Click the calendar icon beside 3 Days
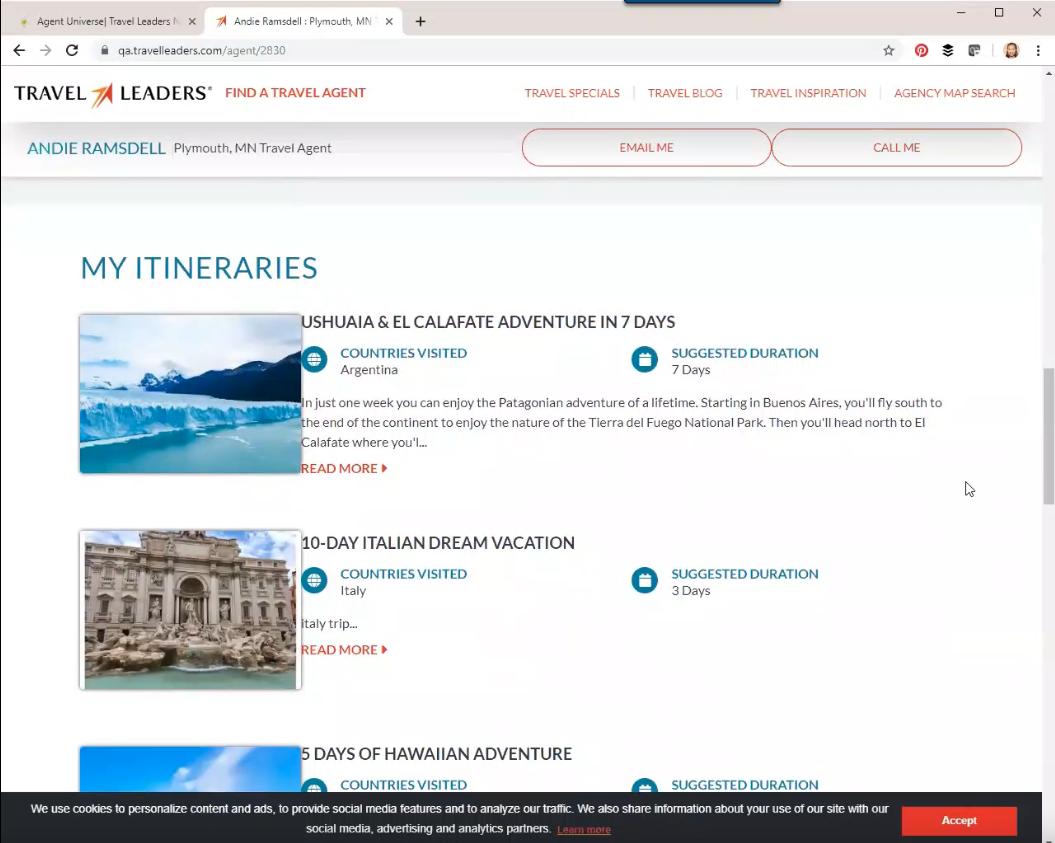The height and width of the screenshot is (843, 1055). [645, 580]
